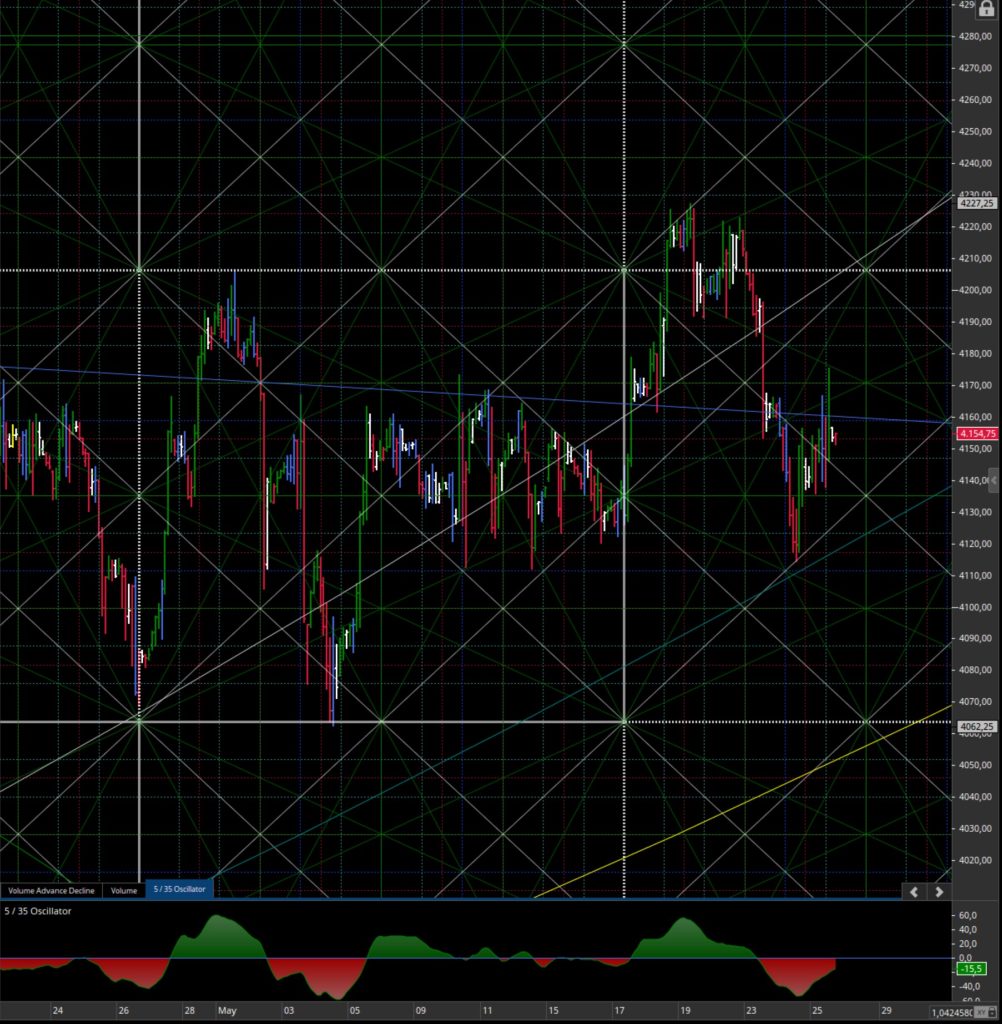The width and height of the screenshot is (1002, 1024).
Task: Click the 20,0 oscillator scale label
Action: [x=968, y=944]
